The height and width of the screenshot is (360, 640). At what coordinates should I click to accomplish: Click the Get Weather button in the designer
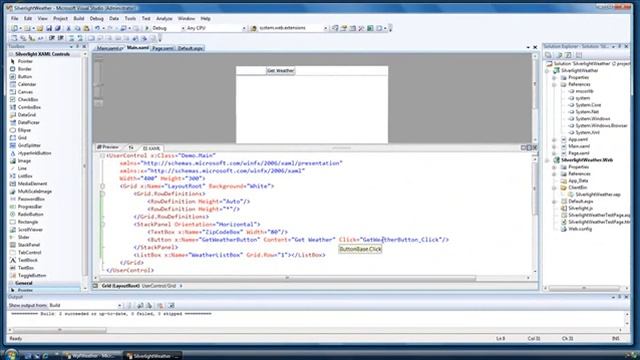pyautogui.click(x=280, y=71)
